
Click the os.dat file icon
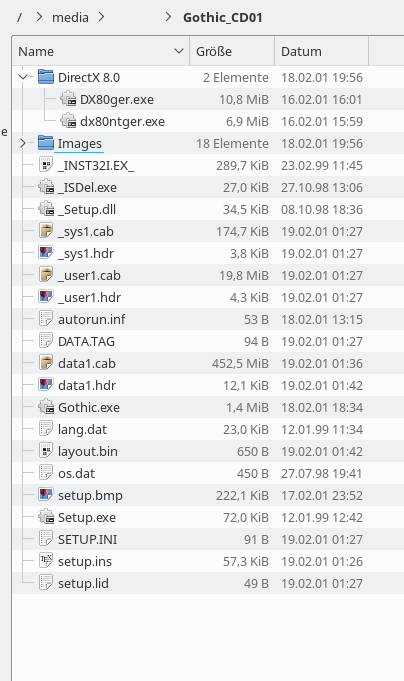coord(46,473)
